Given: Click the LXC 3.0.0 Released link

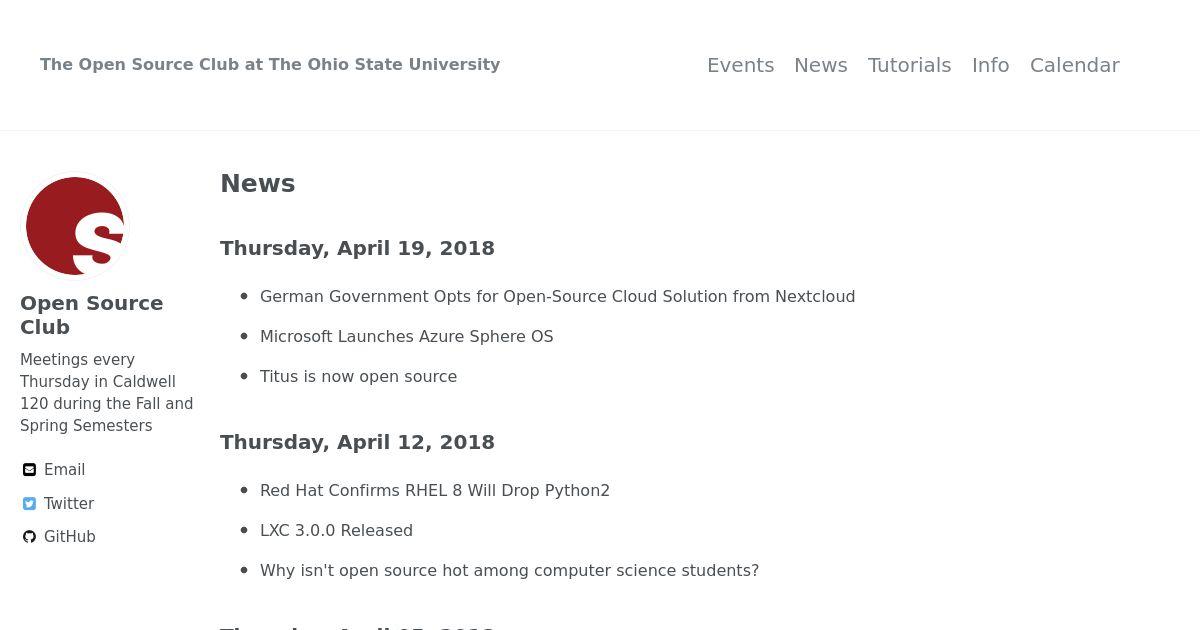Looking at the screenshot, I should click(336, 530).
